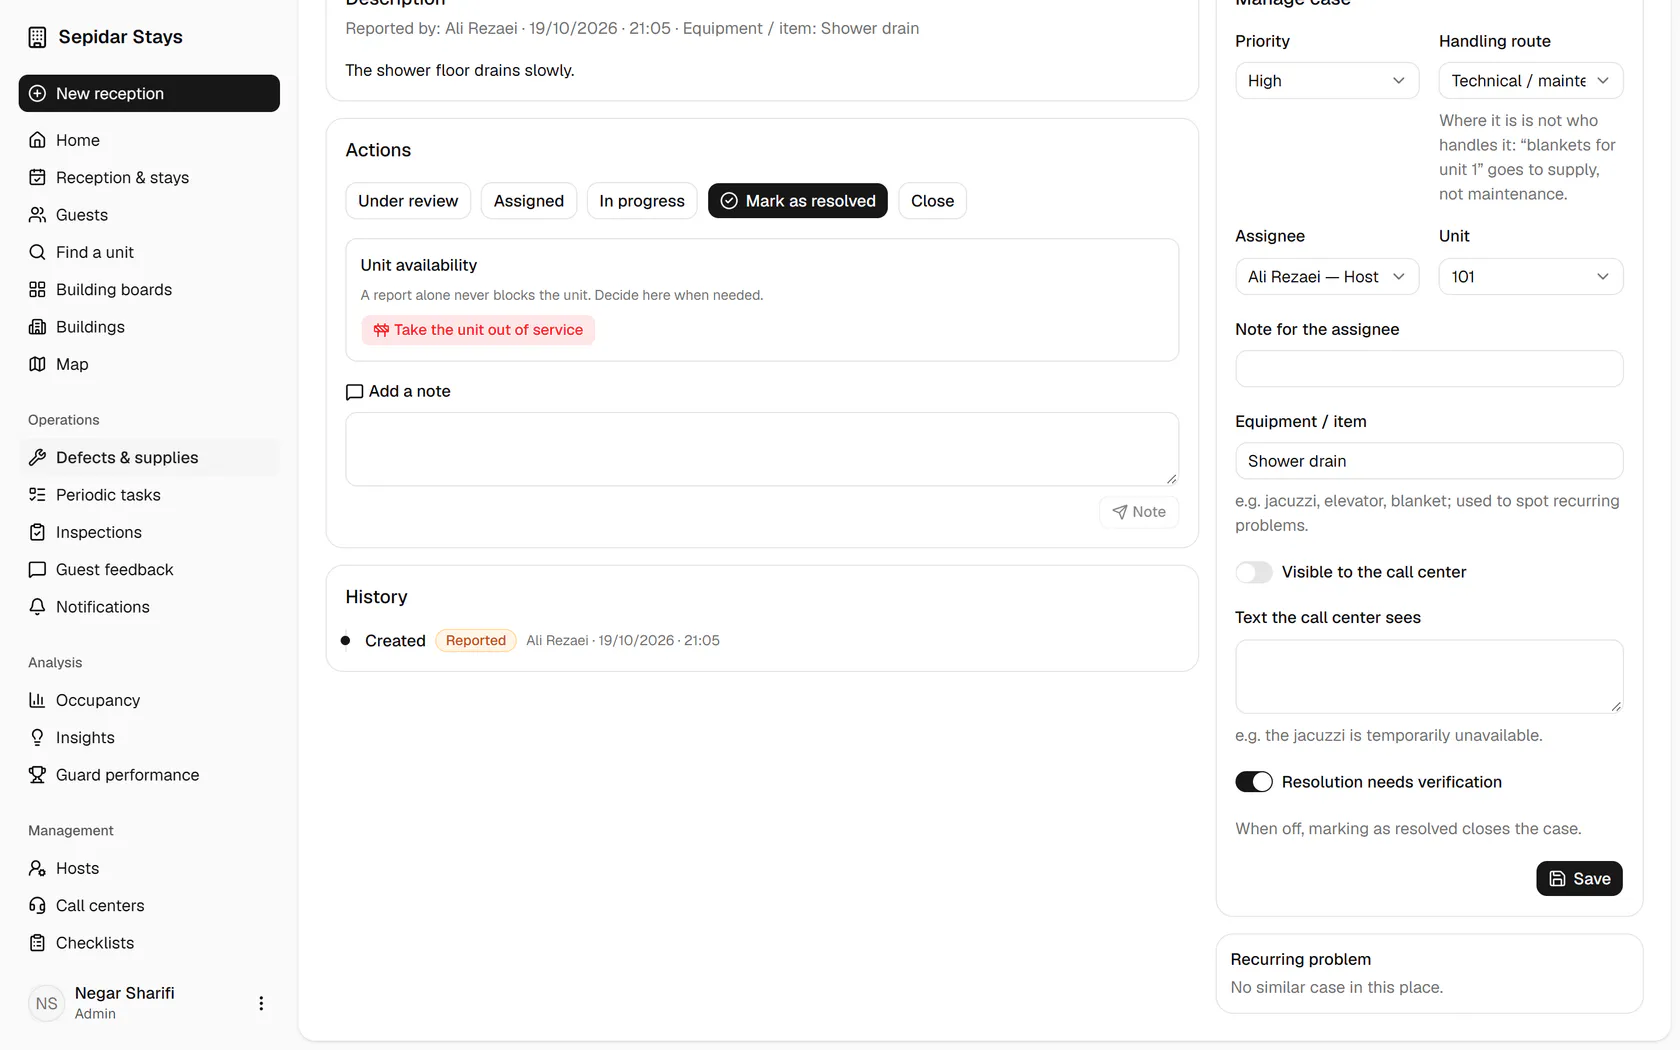Open the Map page
Screen dimensions: 1680x1050
click(x=149, y=364)
